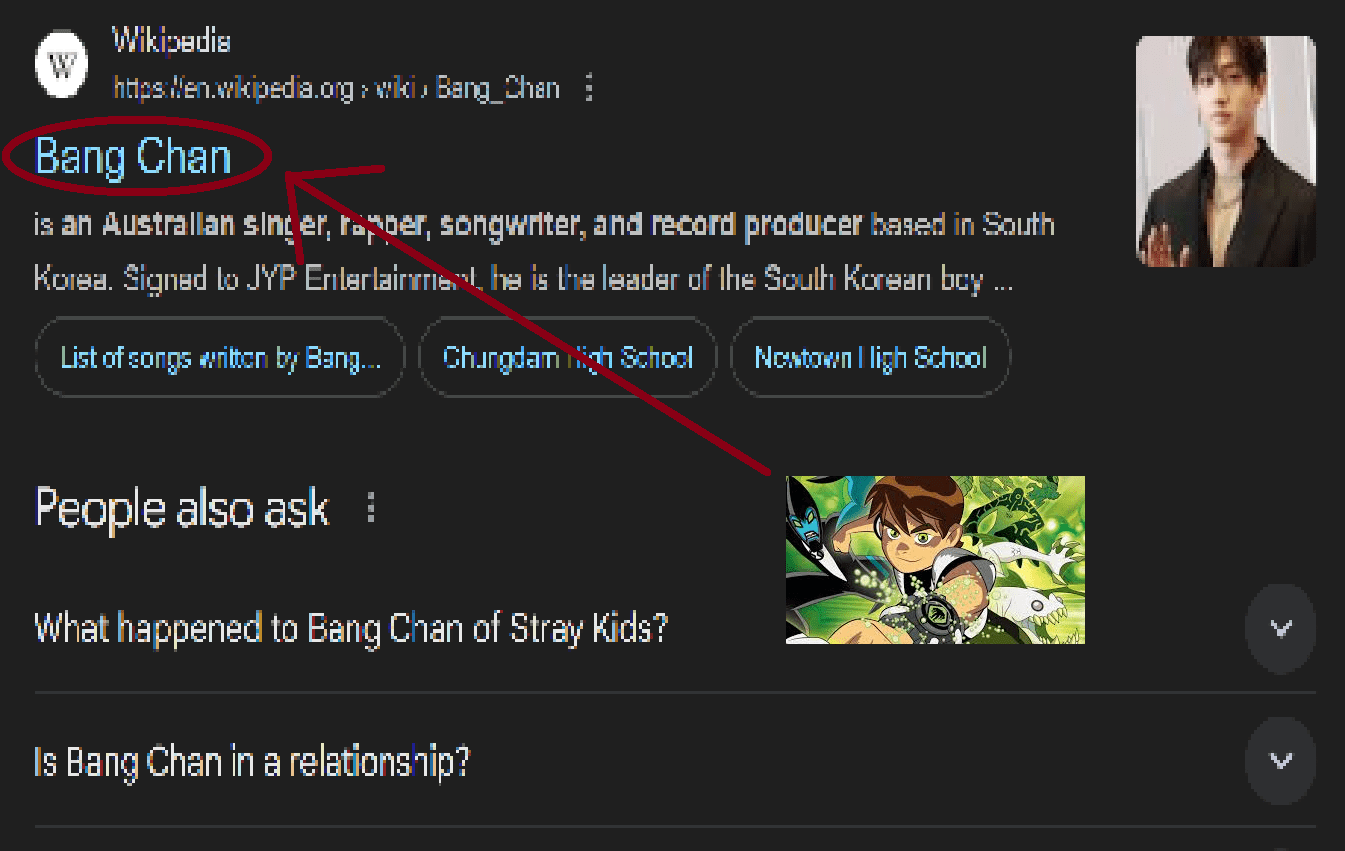1345x851 pixels.
Task: Click the Wikipedia site name above the URL
Action: tap(171, 41)
